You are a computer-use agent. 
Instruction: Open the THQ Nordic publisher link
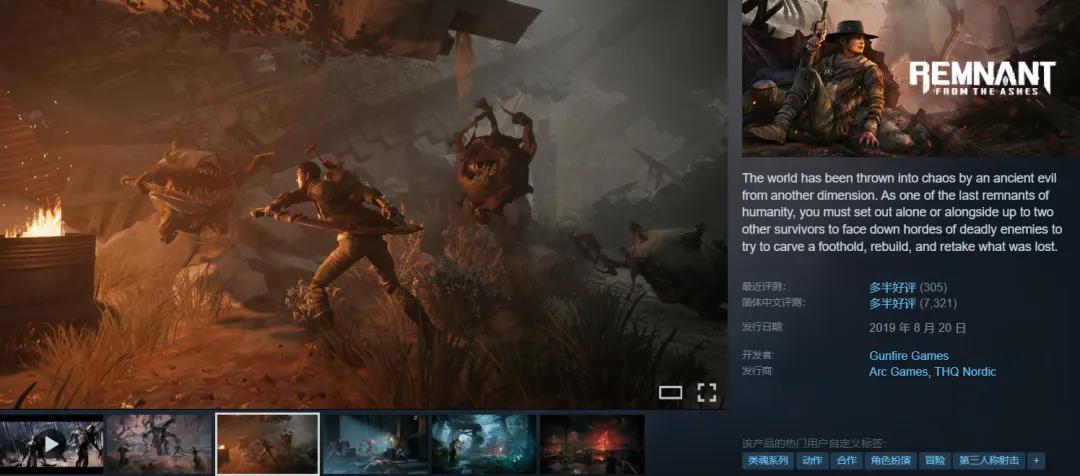[x=965, y=372]
